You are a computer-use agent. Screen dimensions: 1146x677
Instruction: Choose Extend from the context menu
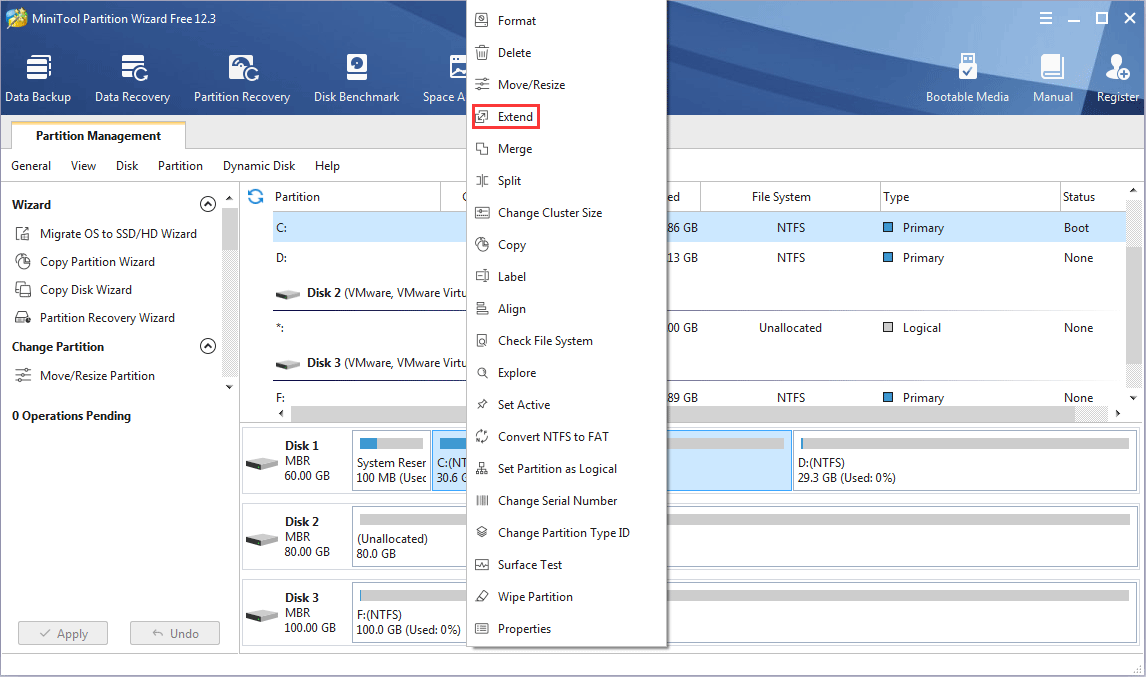506,117
